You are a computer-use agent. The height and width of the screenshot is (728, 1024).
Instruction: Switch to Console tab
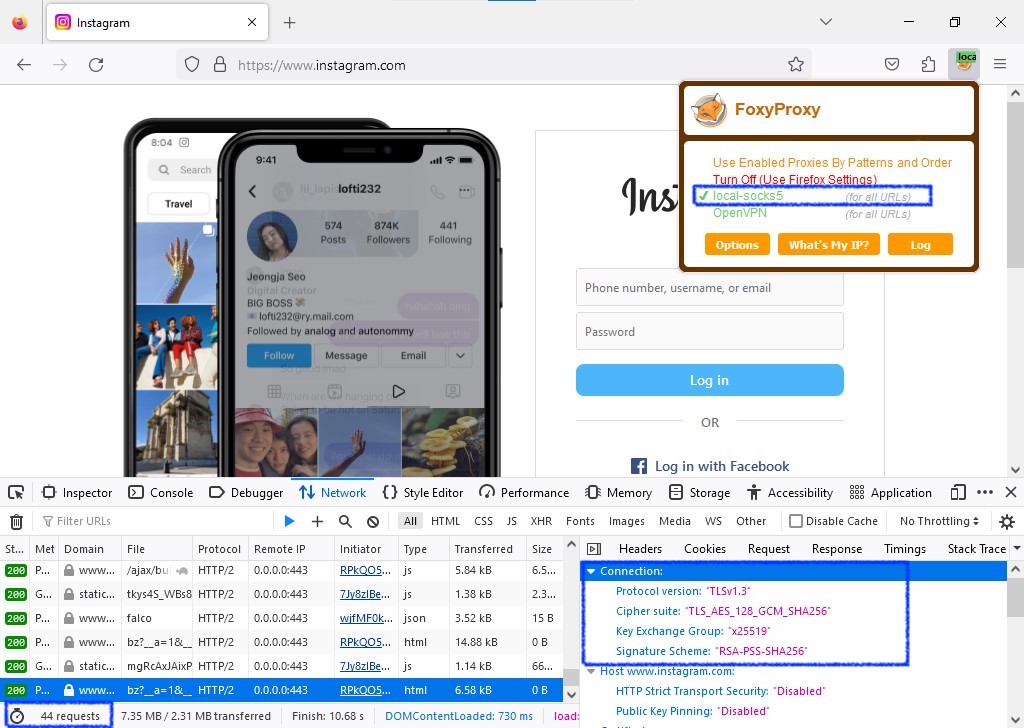(x=161, y=492)
